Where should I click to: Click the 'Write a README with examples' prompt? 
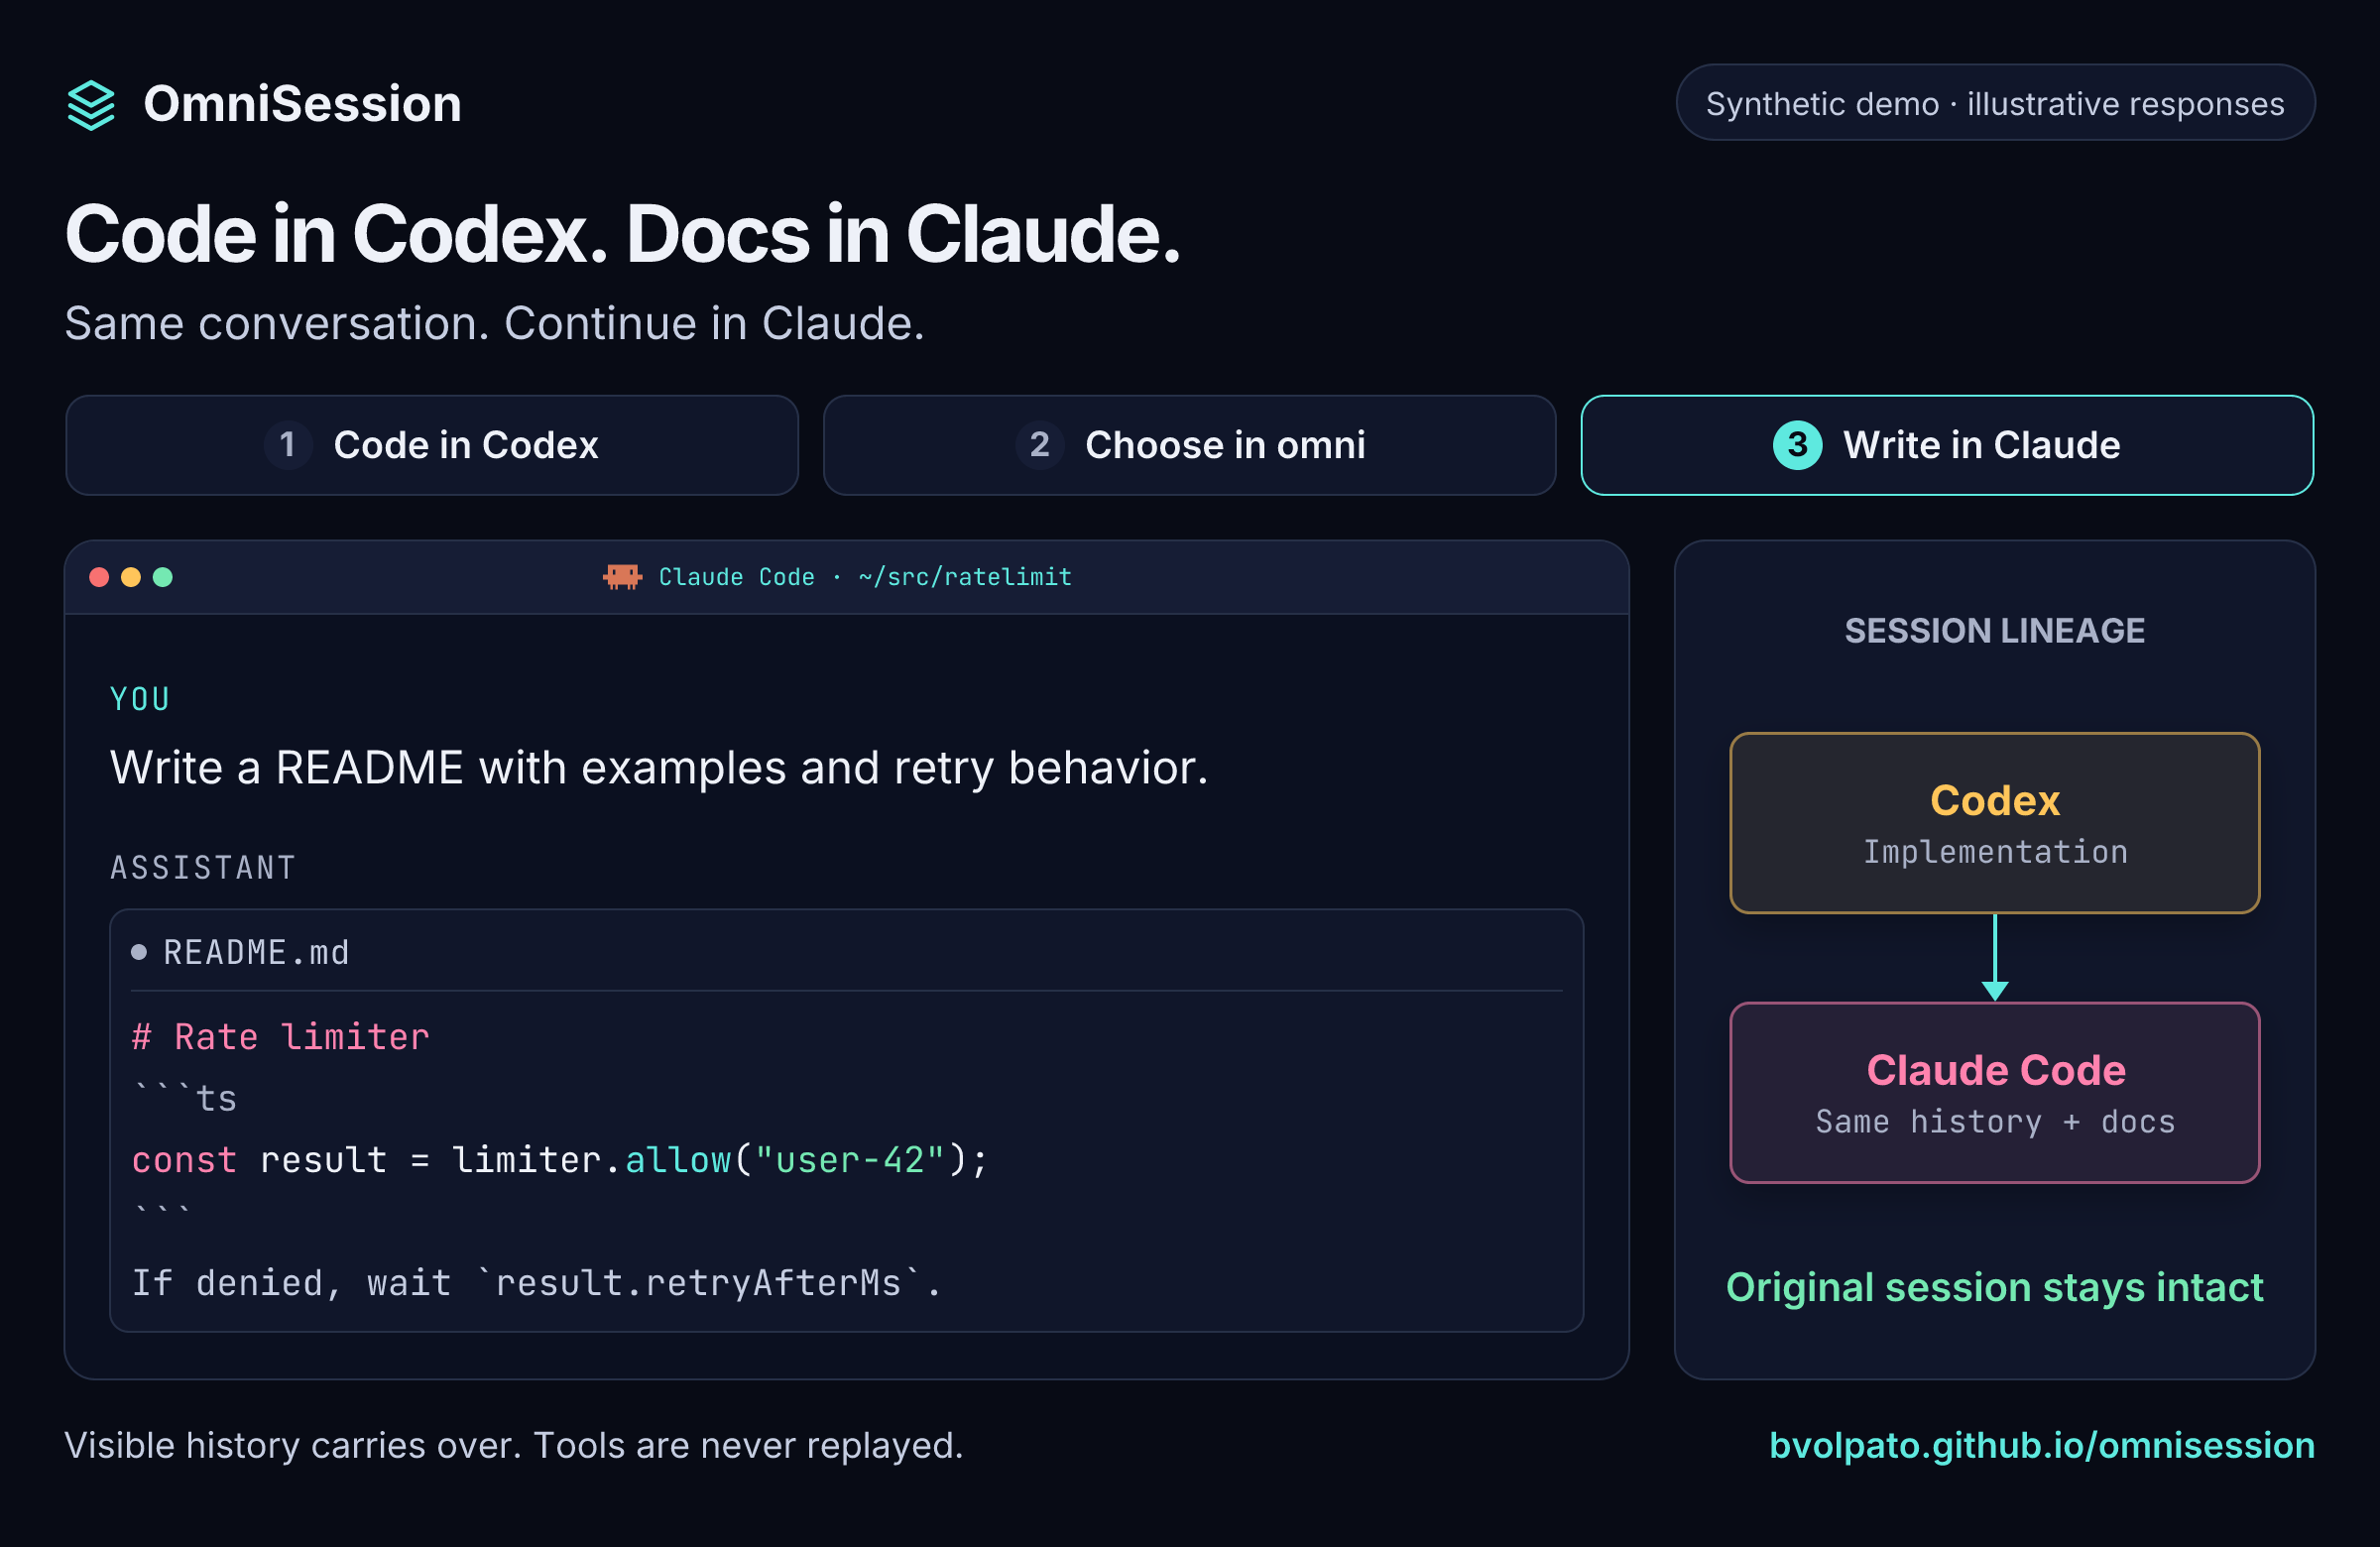click(659, 768)
